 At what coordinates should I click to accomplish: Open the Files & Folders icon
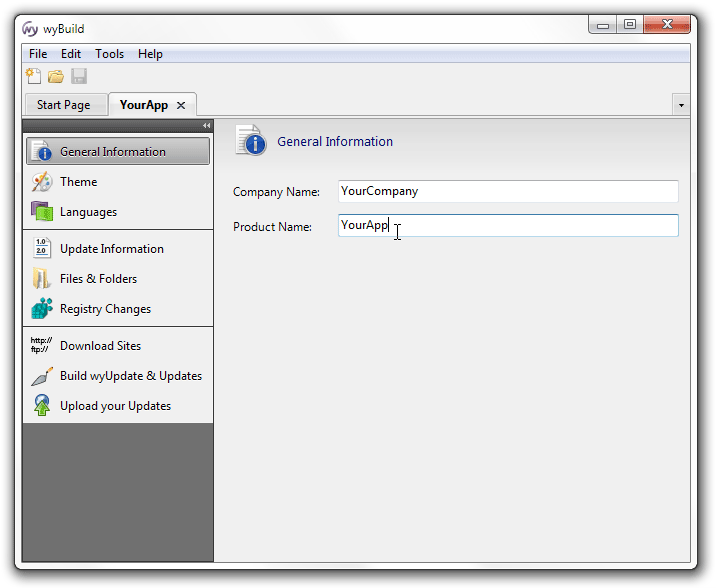coord(42,279)
